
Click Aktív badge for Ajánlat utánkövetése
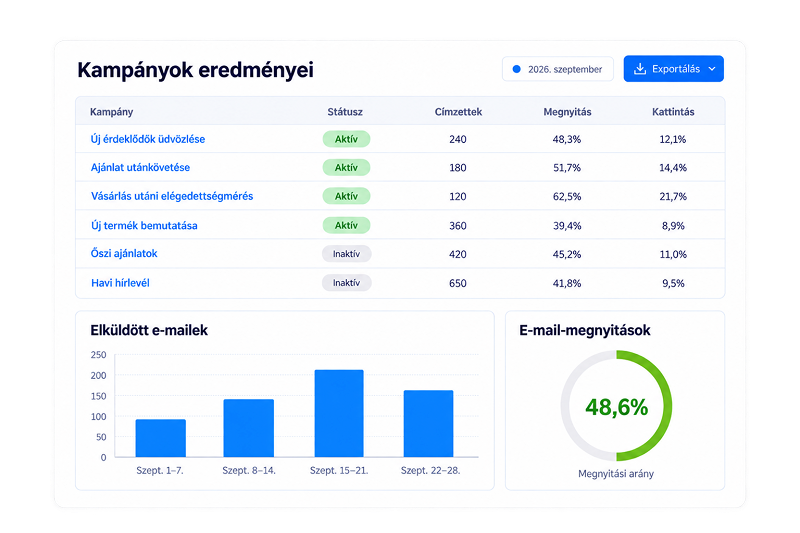click(x=346, y=167)
